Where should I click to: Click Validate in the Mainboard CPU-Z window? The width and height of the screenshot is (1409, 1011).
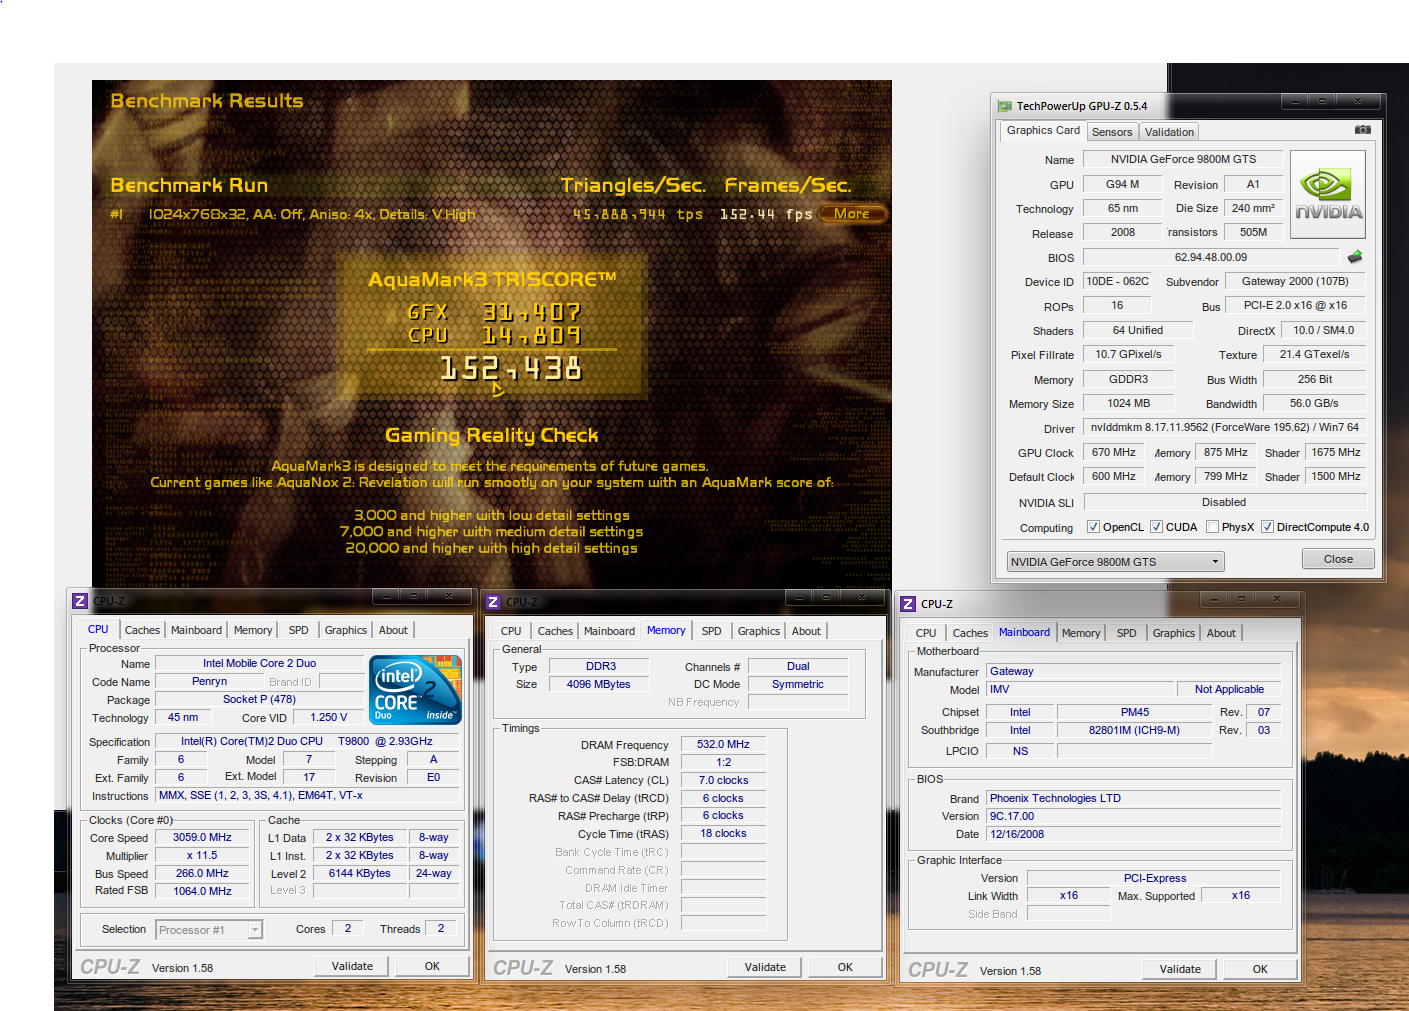click(x=1180, y=969)
